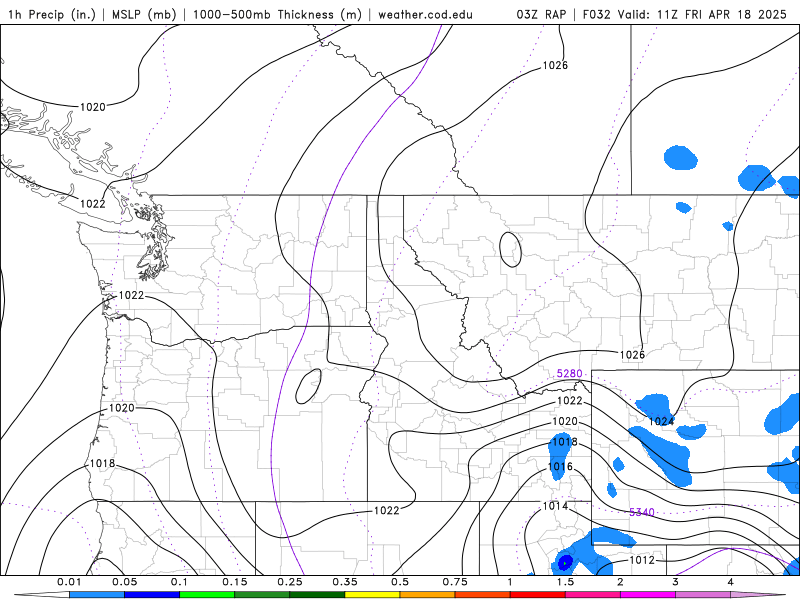
Task: Click the "4" legend tick label
Action: [731, 582]
